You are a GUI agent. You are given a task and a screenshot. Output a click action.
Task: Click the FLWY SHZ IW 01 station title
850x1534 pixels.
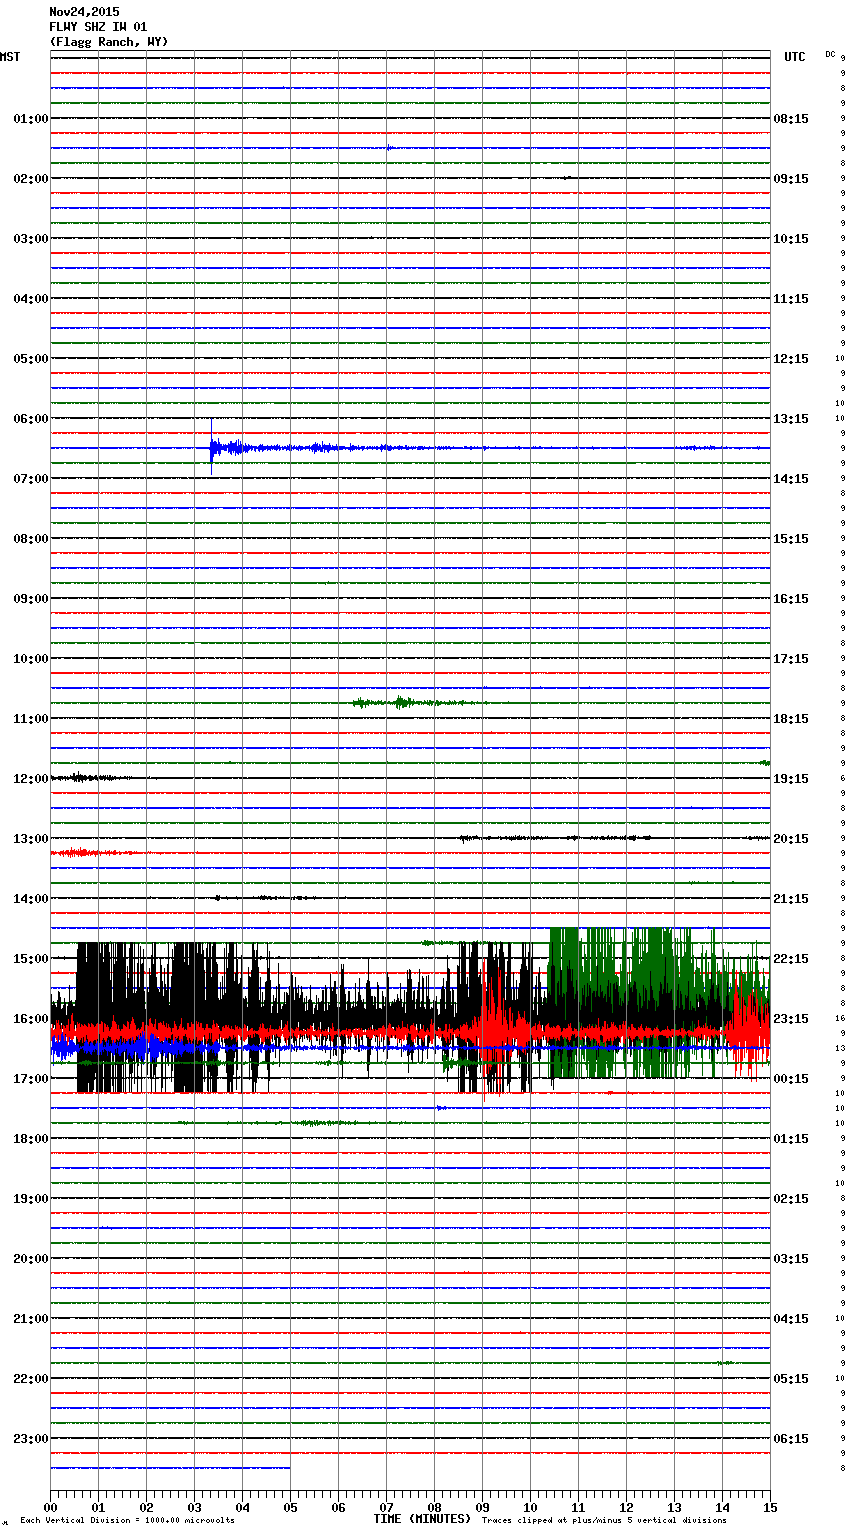[98, 27]
